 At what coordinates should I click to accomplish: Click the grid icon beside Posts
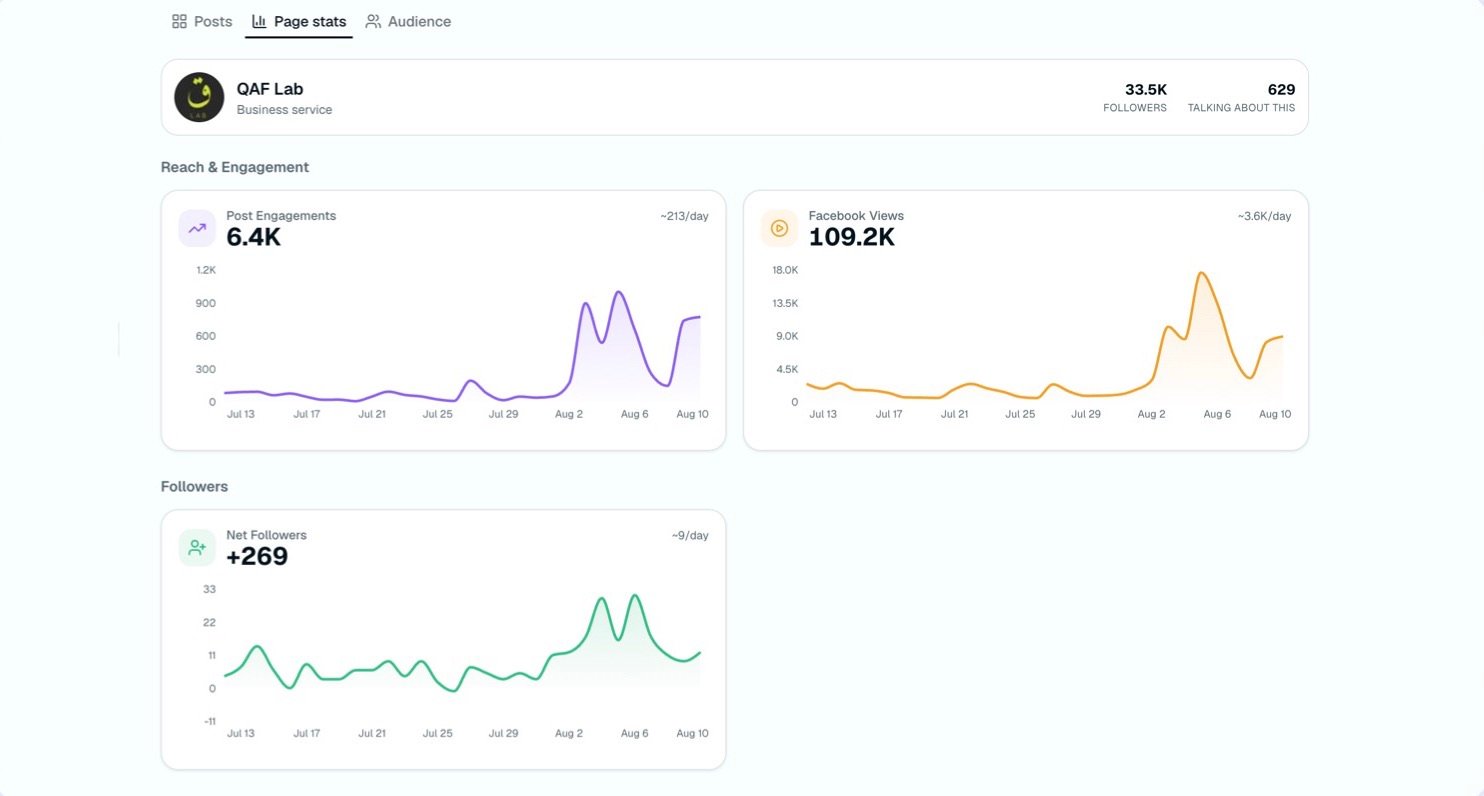coord(180,21)
